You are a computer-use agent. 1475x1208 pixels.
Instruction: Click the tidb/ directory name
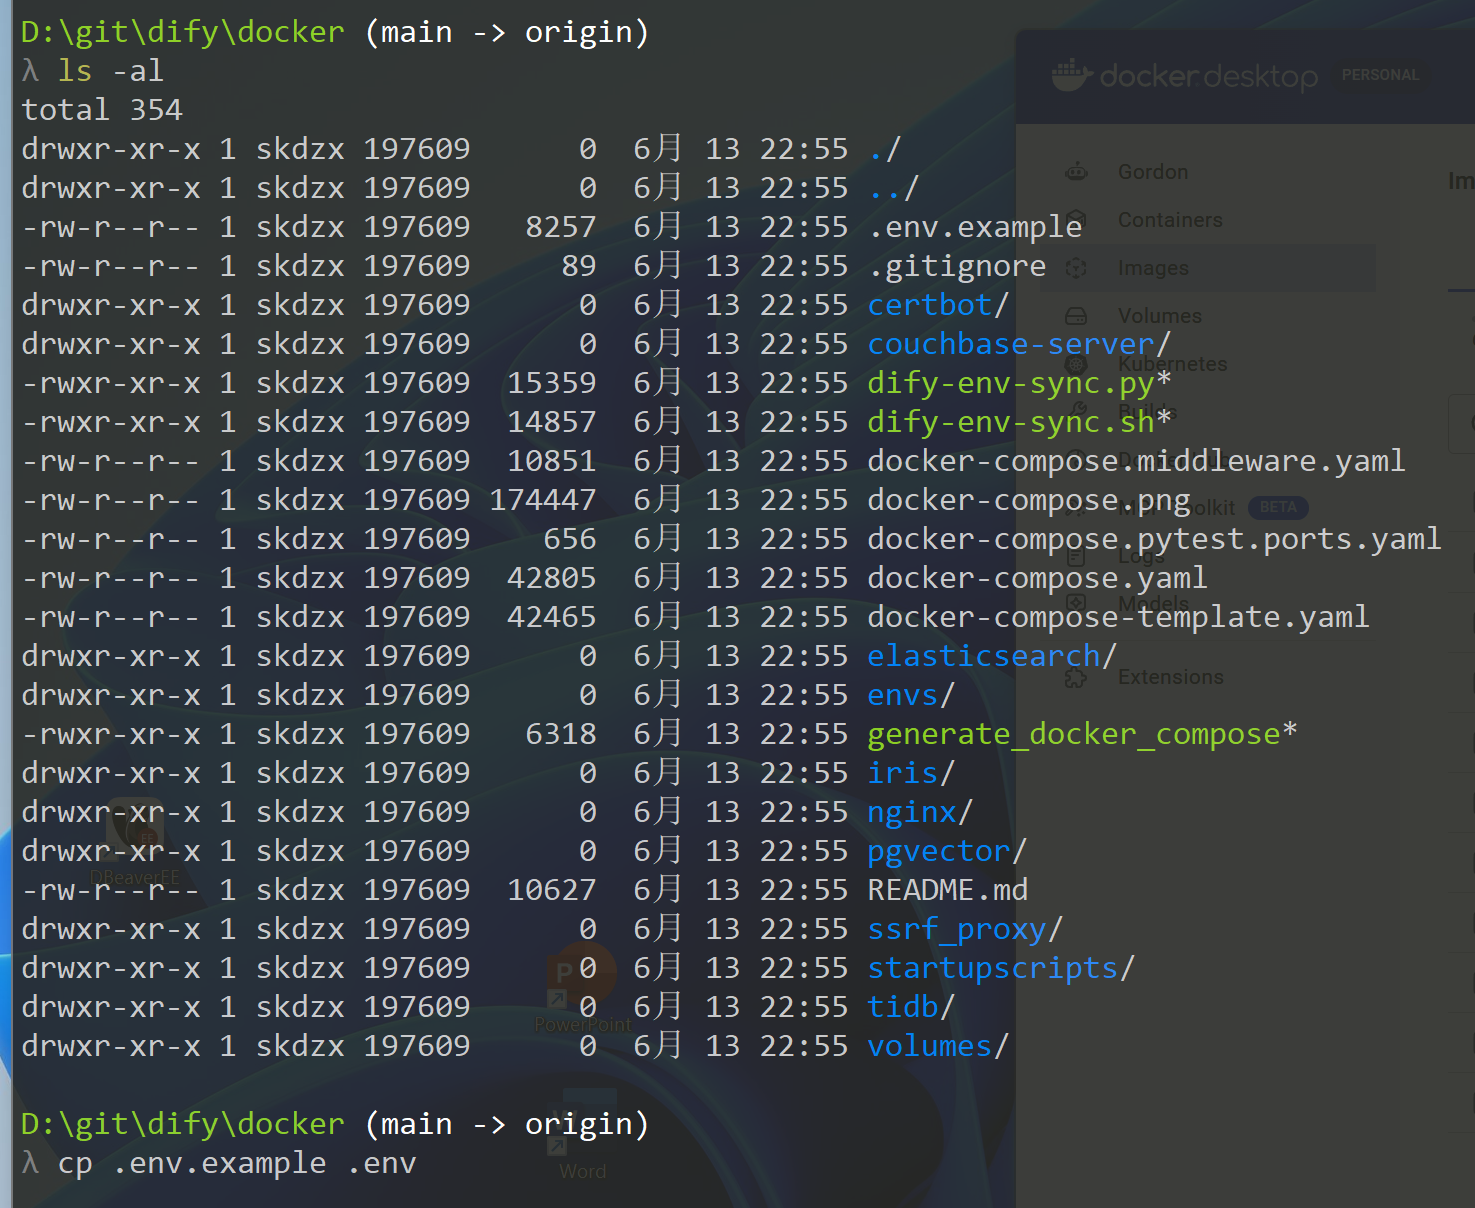(x=911, y=1007)
